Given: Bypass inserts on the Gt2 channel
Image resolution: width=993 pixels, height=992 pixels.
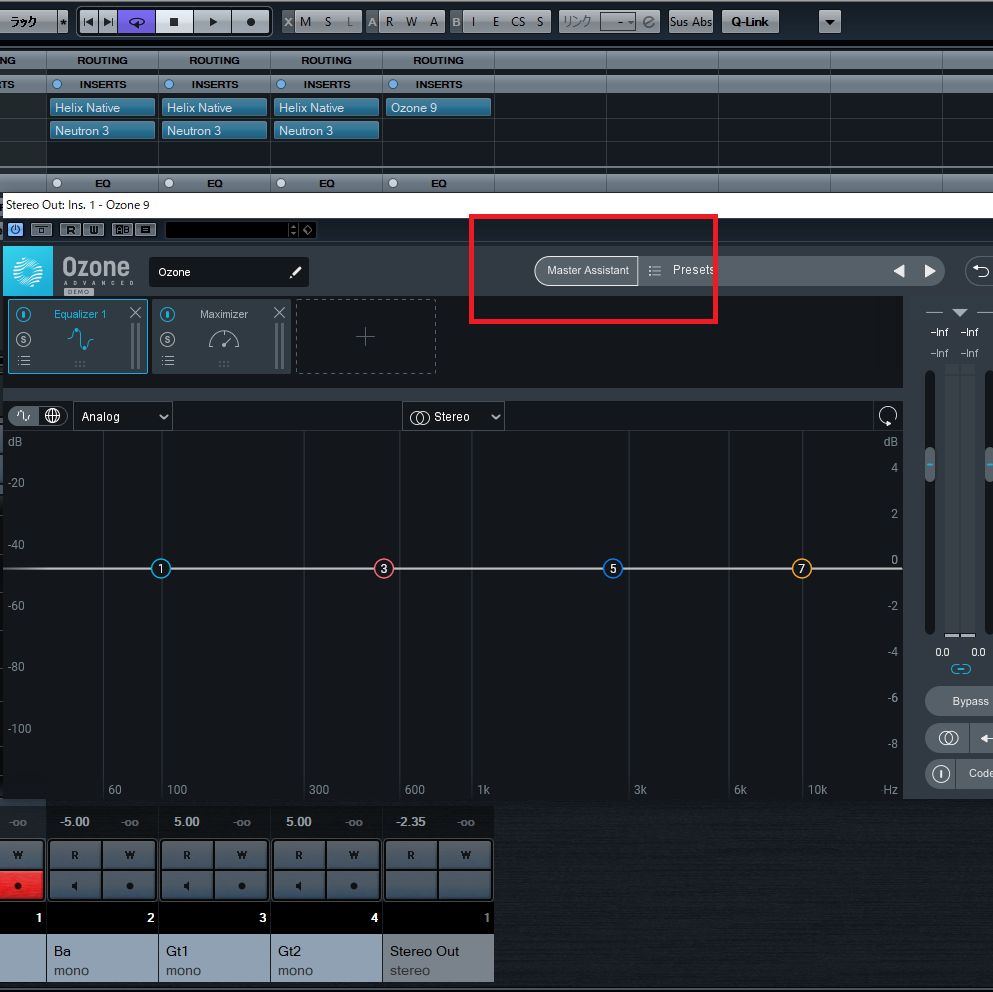Looking at the screenshot, I should (281, 84).
